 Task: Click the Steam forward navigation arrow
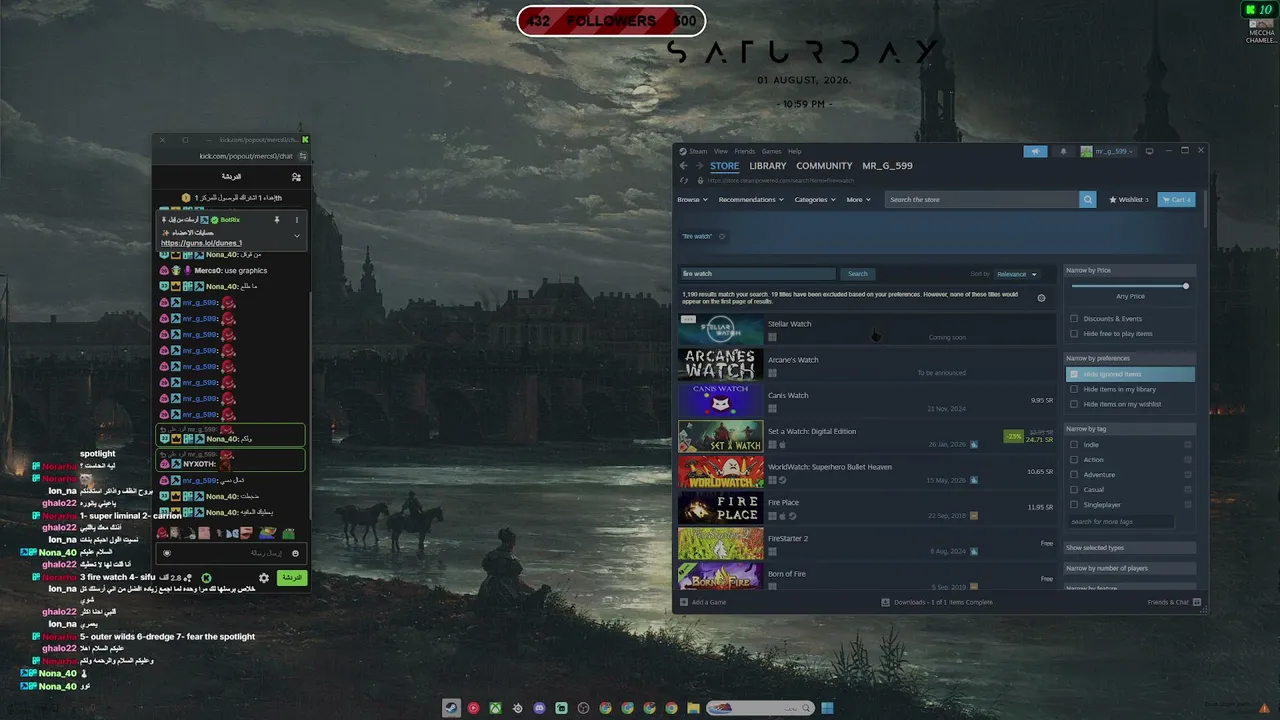pyautogui.click(x=699, y=166)
